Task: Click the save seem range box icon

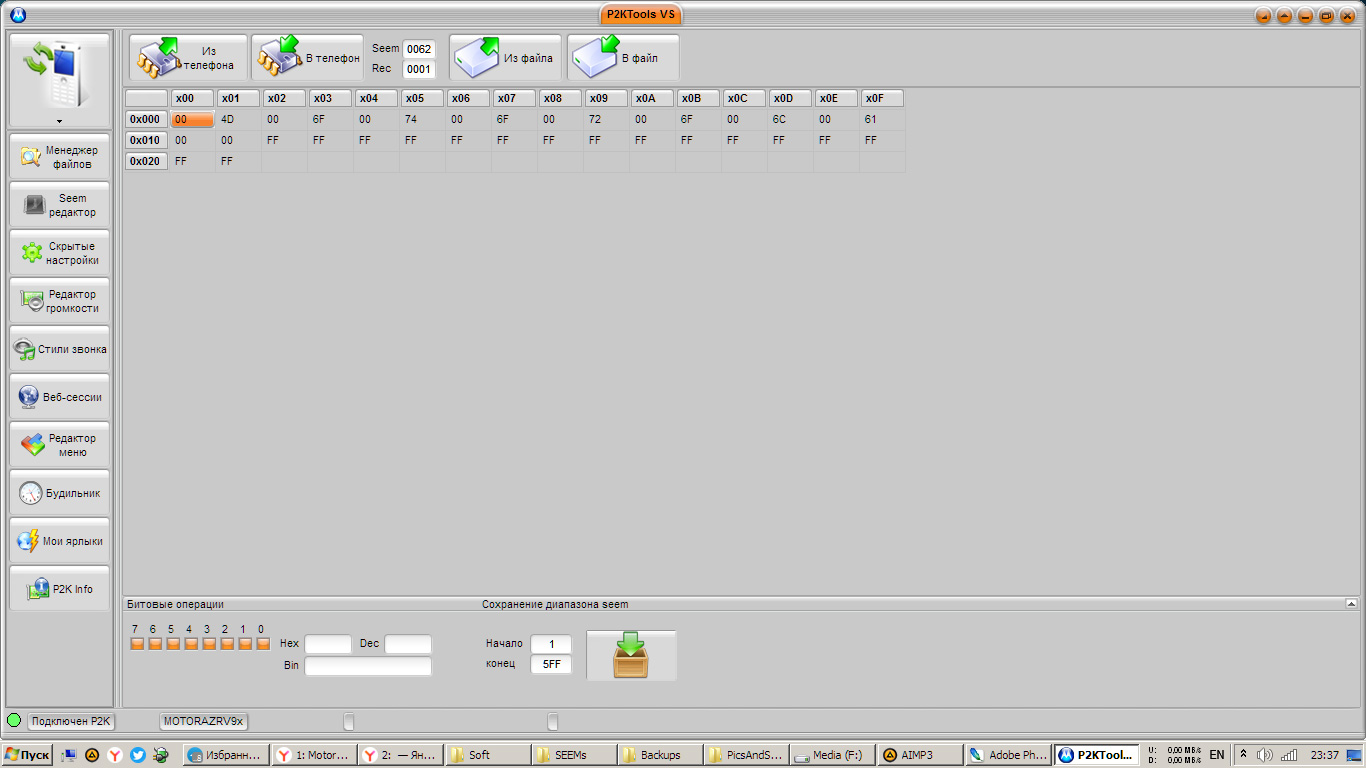Action: pos(631,655)
